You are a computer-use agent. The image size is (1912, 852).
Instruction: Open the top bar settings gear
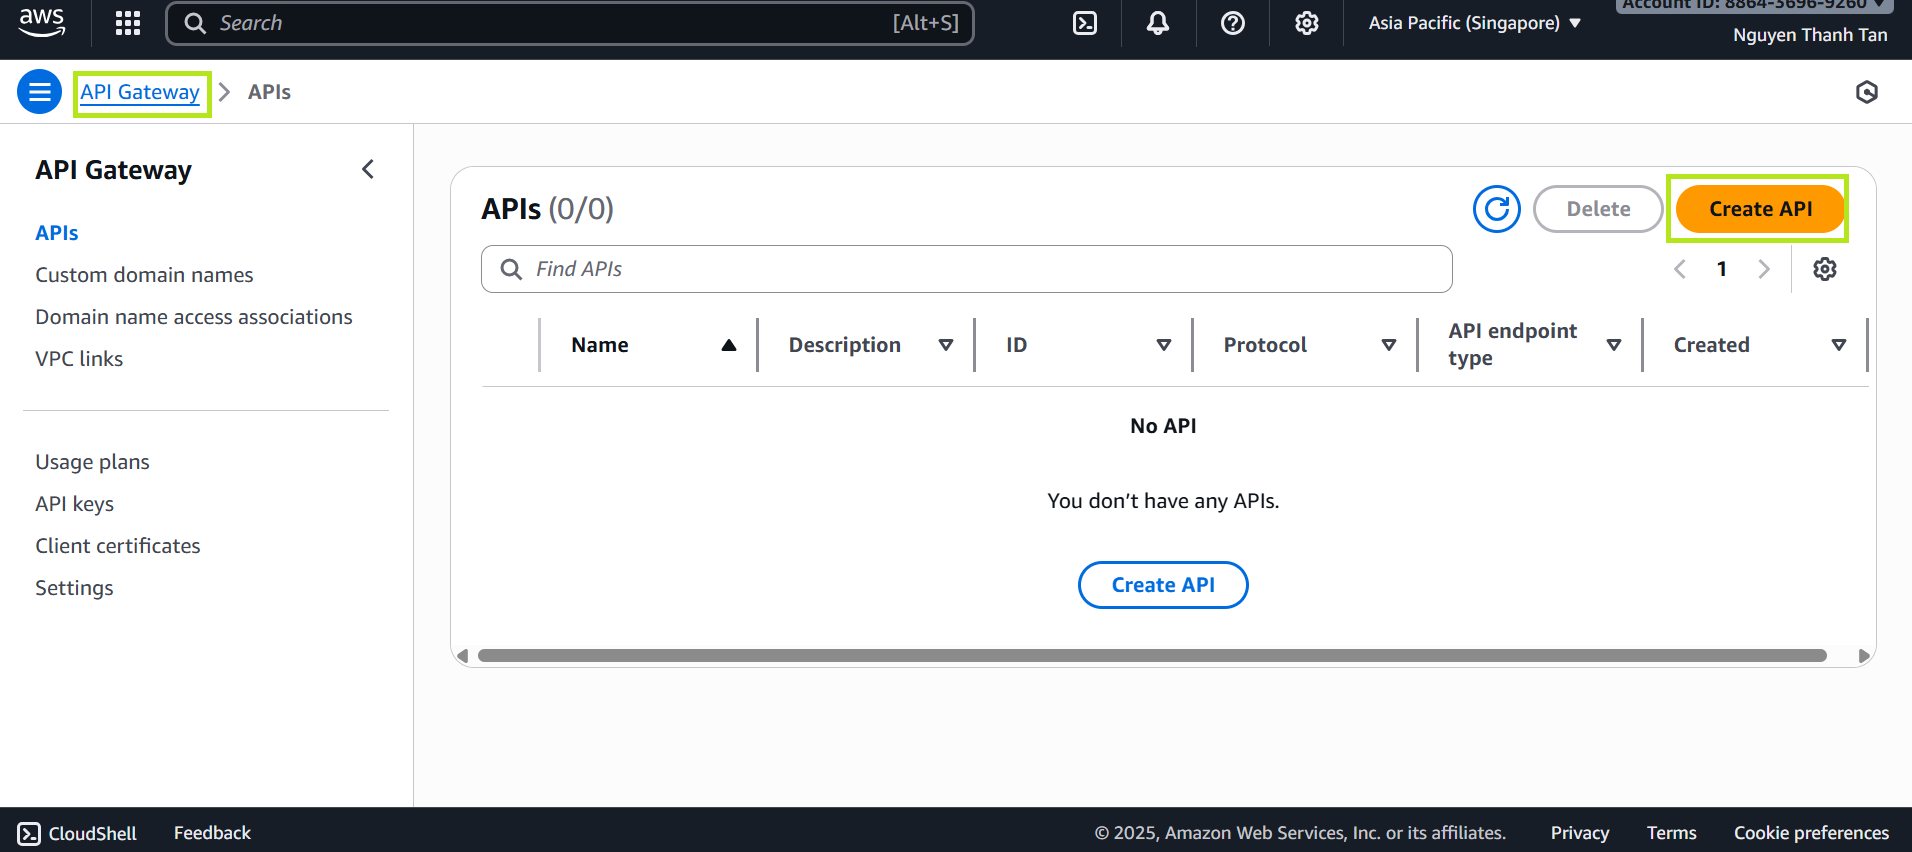click(x=1306, y=23)
